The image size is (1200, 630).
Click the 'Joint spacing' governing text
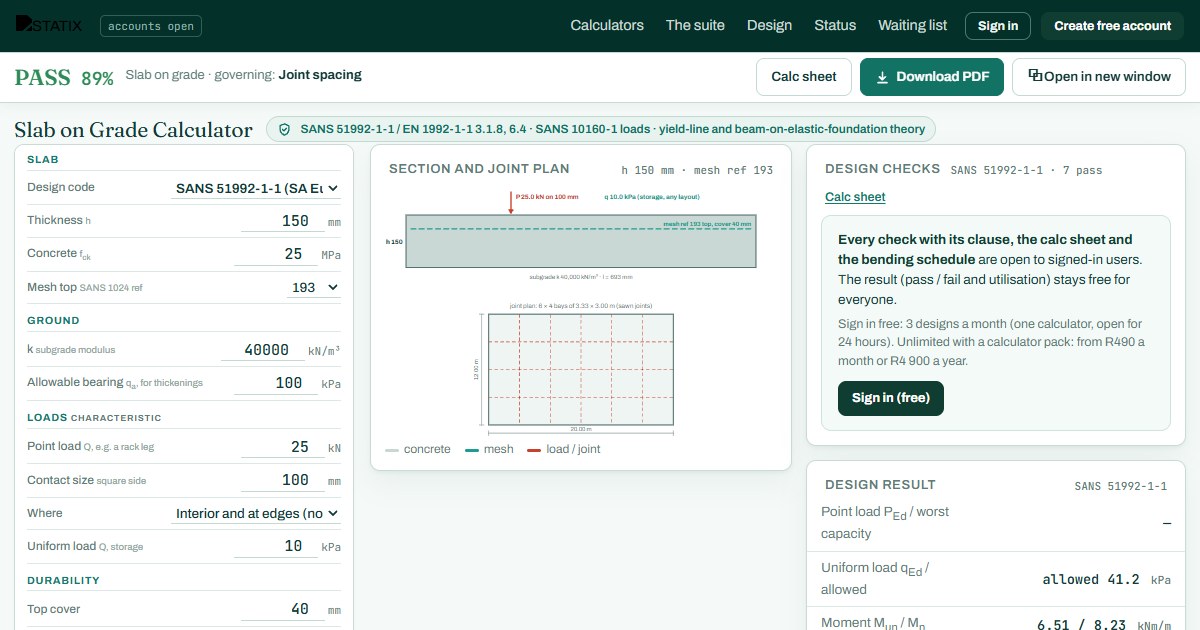pyautogui.click(x=320, y=75)
